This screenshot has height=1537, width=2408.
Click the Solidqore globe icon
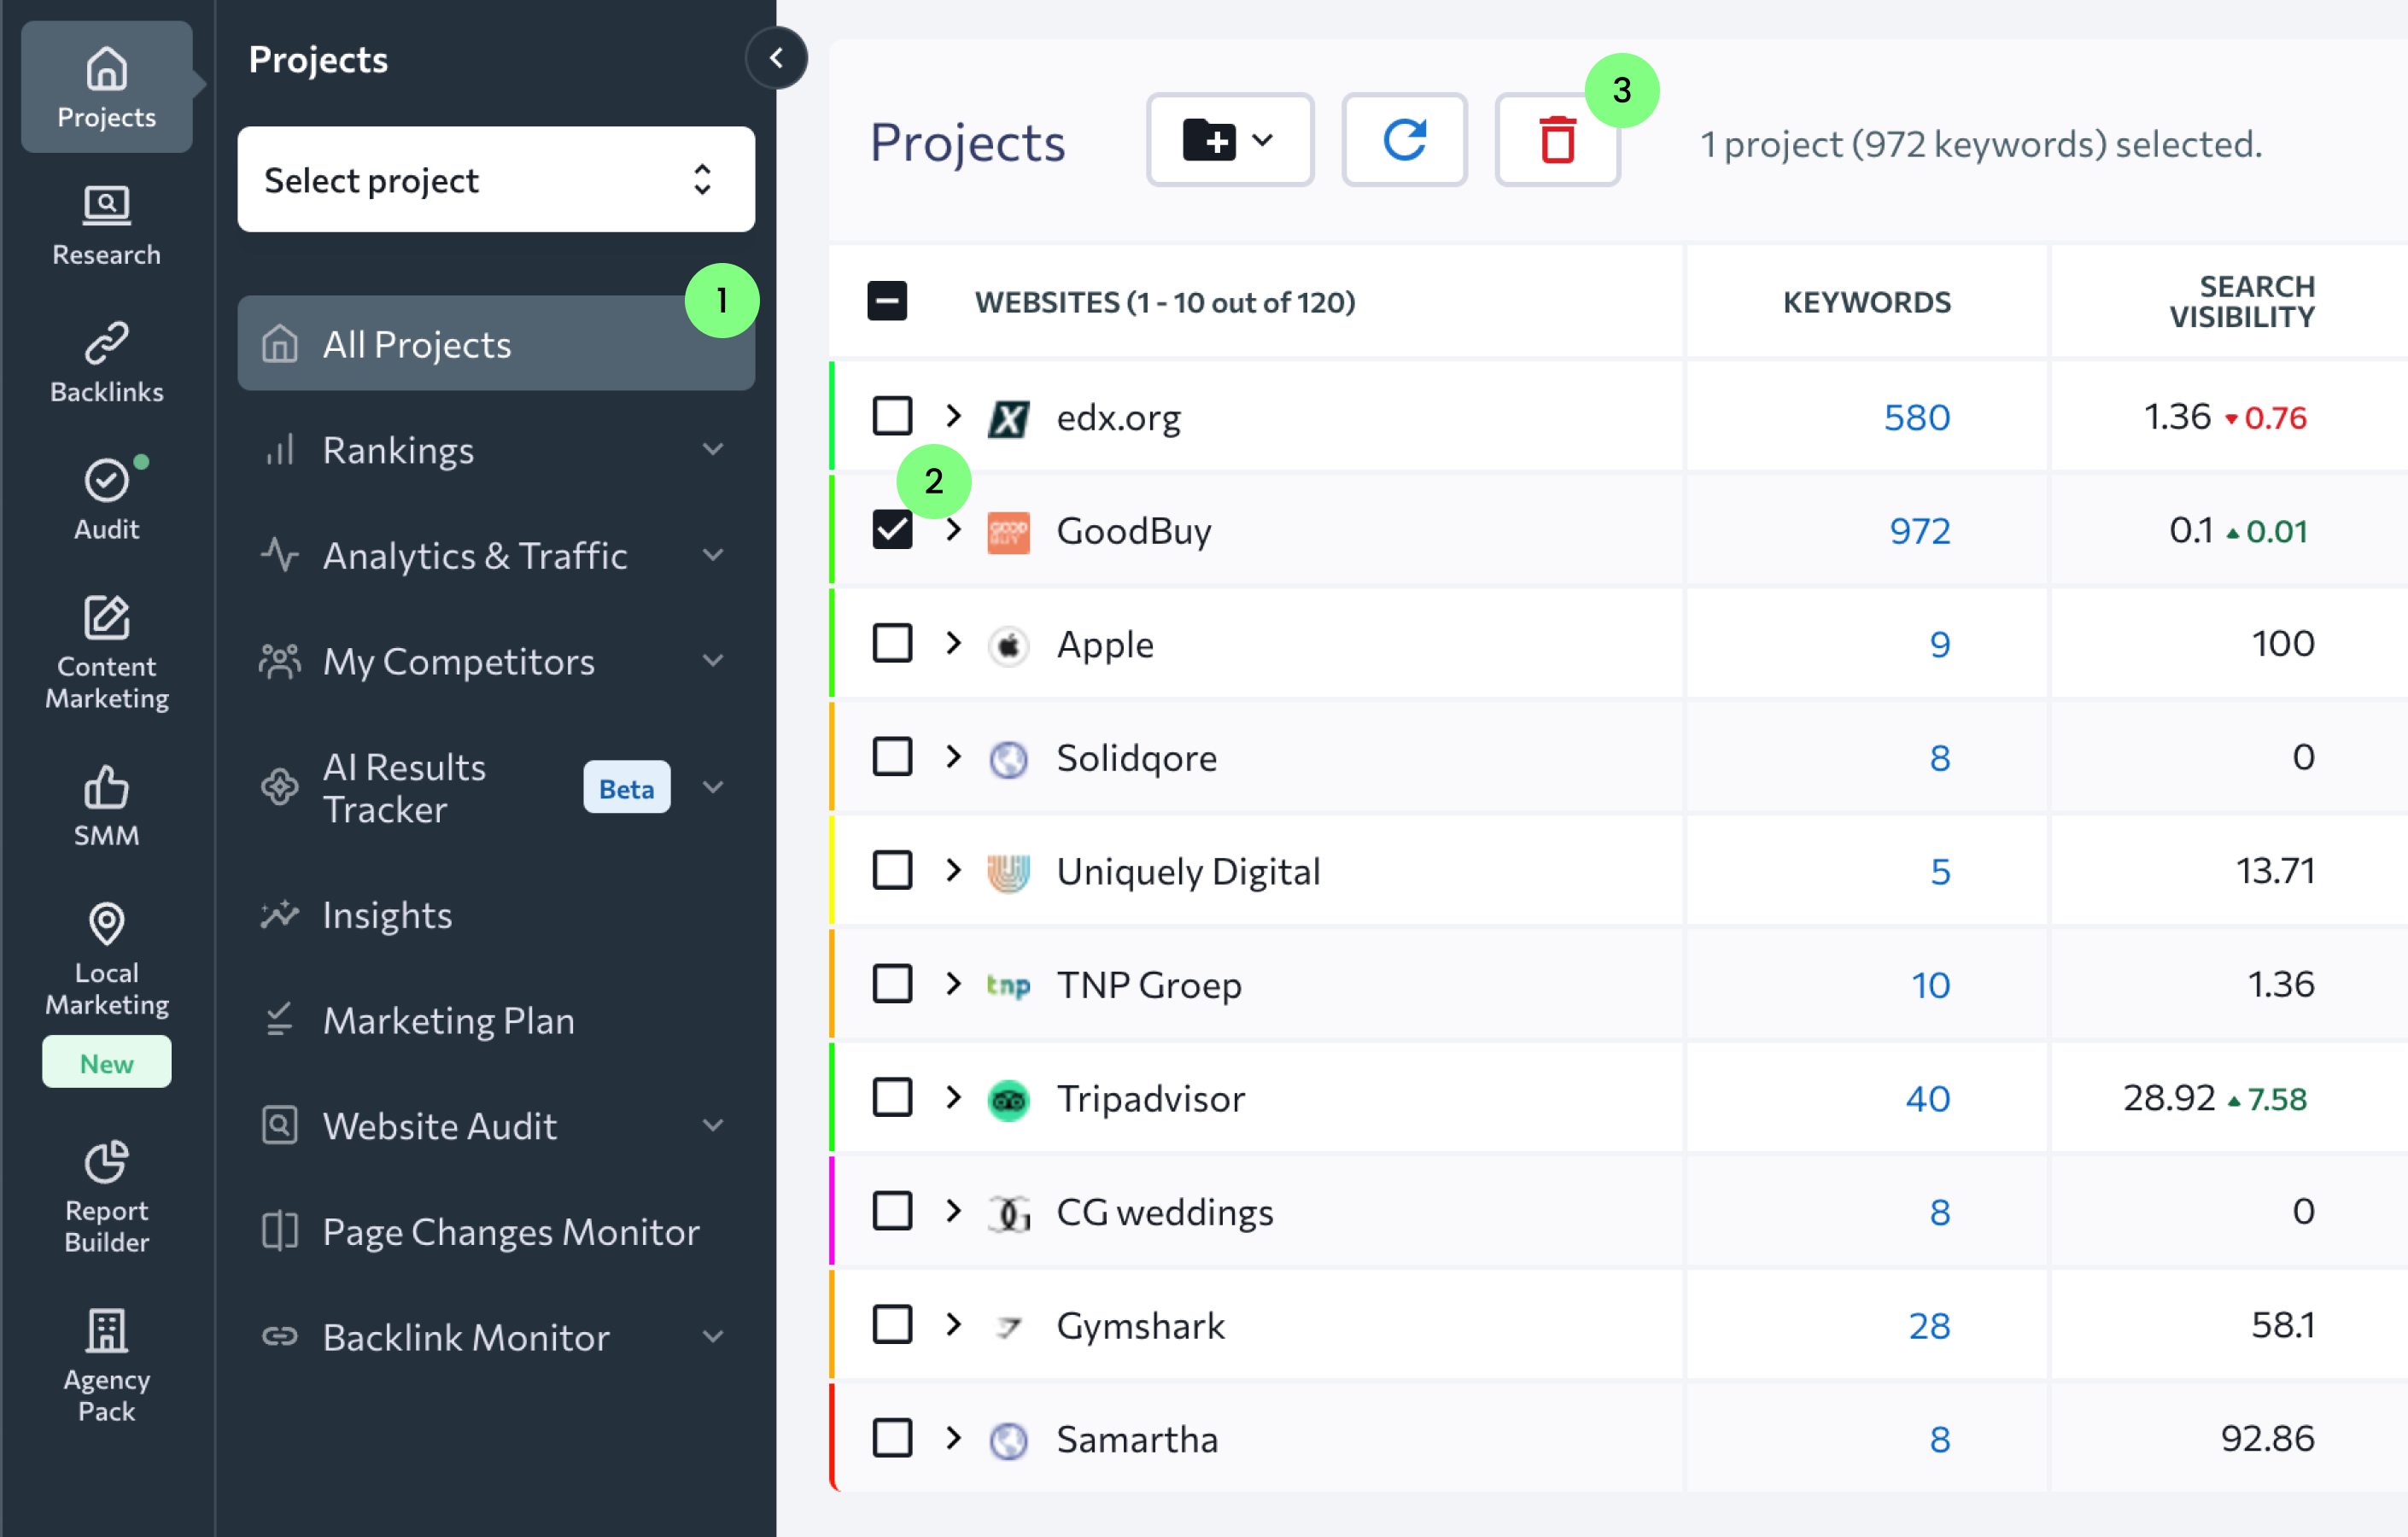pos(1008,759)
